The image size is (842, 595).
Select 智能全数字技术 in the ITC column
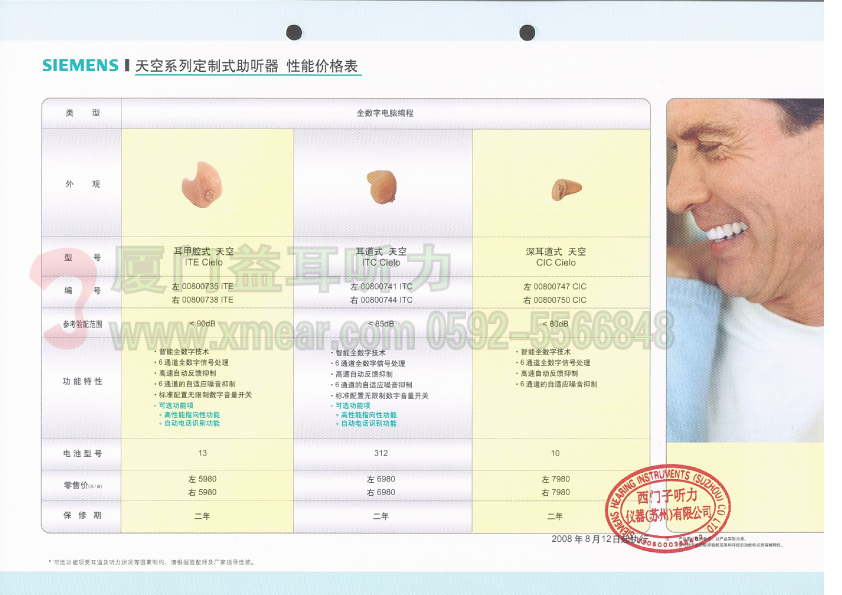pyautogui.click(x=360, y=353)
